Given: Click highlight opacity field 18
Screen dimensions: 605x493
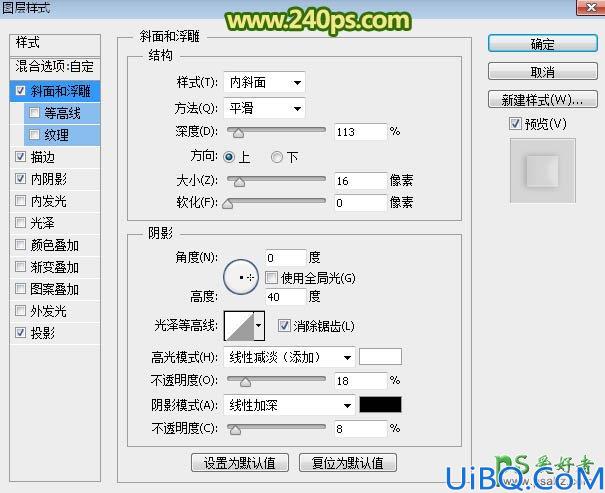Looking at the screenshot, I should (360, 381).
